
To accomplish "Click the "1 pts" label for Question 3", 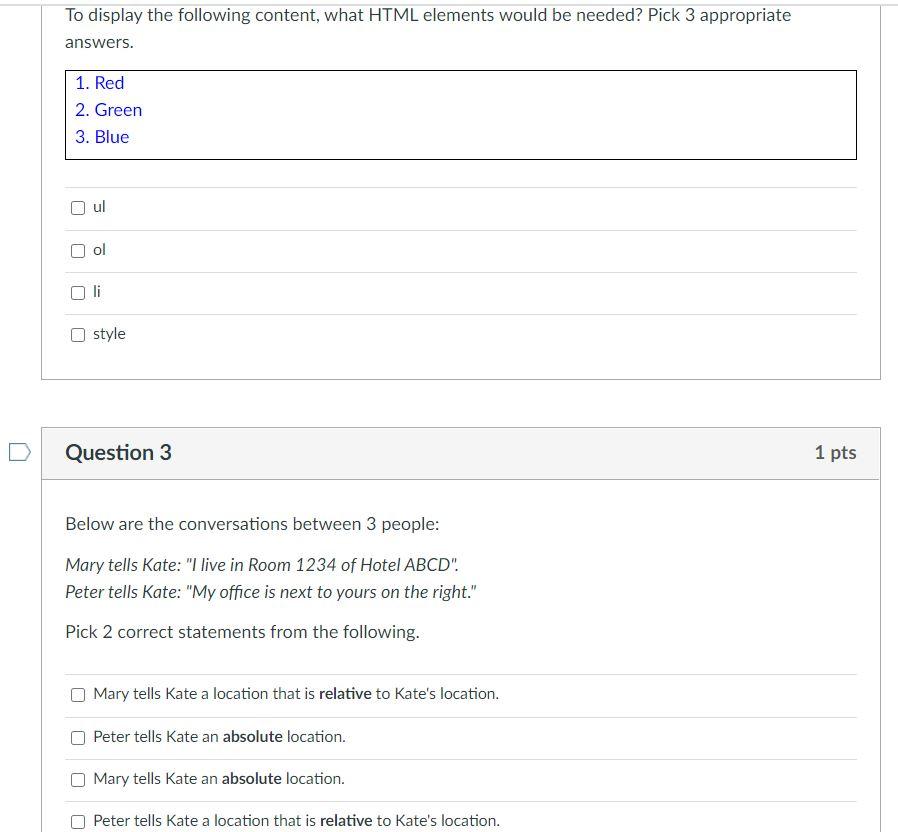I will click(835, 453).
